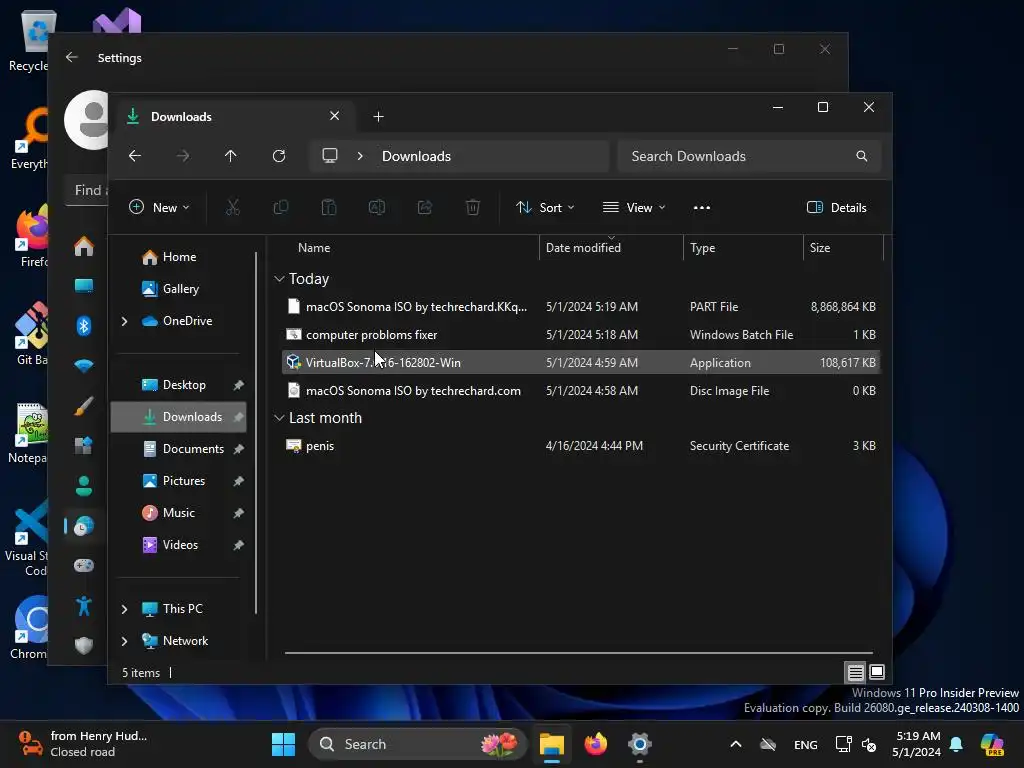The width and height of the screenshot is (1024, 768).
Task: Close the Downloads tab
Action: point(334,116)
